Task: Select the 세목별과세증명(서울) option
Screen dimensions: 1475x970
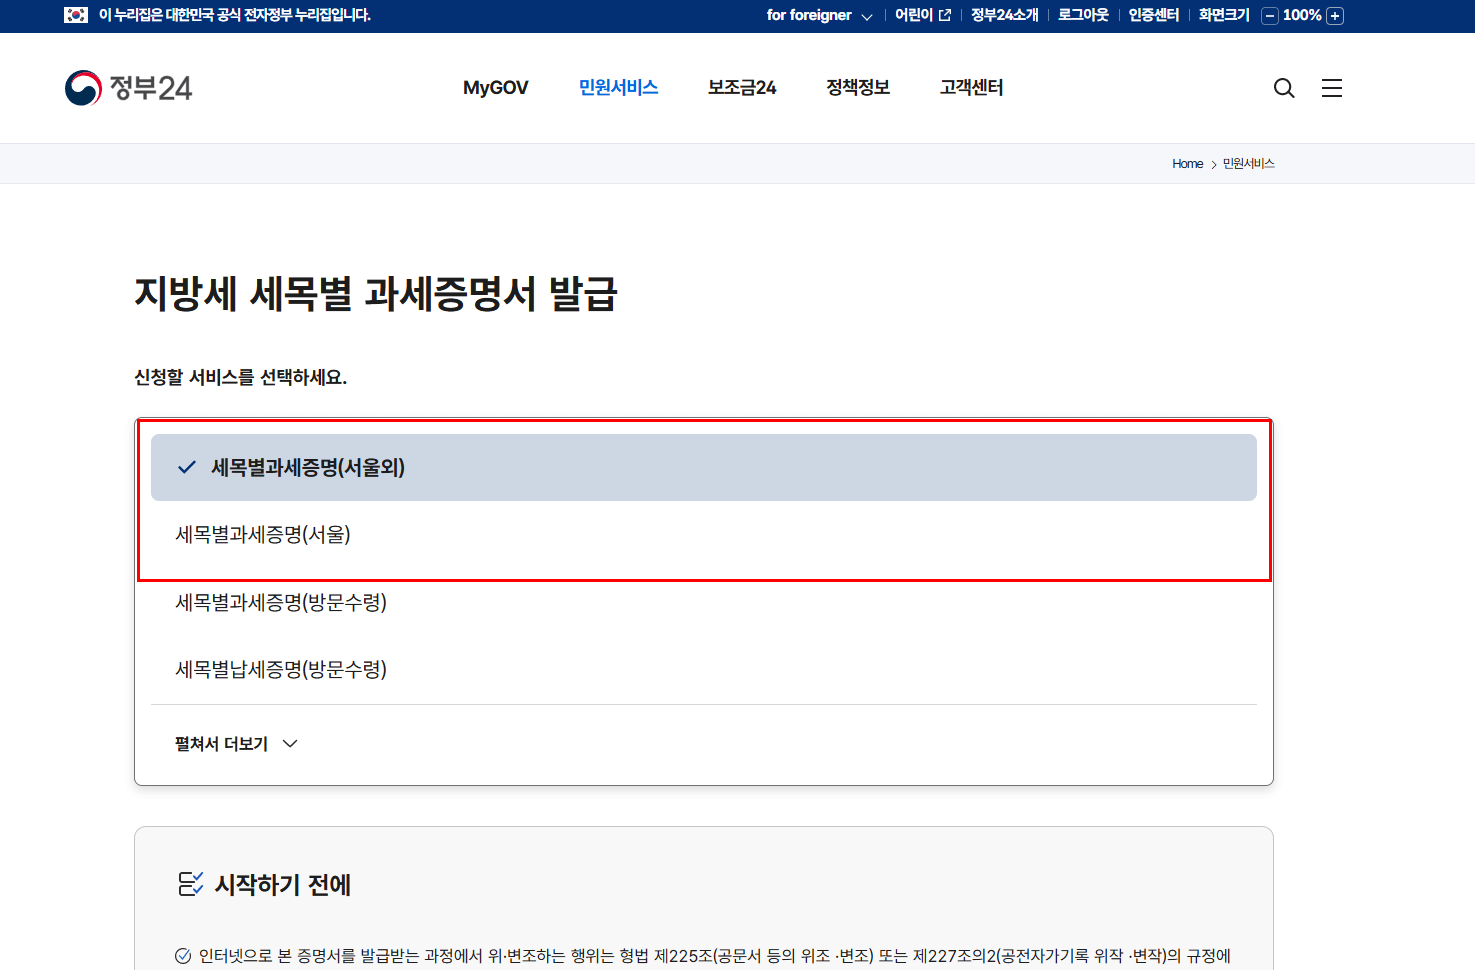Action: [x=262, y=535]
